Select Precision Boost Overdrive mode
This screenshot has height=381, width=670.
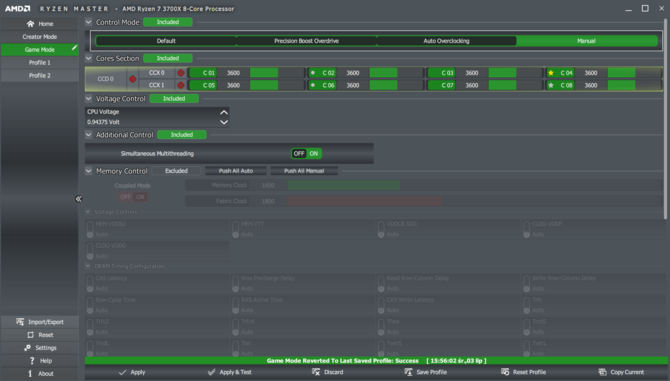point(306,41)
